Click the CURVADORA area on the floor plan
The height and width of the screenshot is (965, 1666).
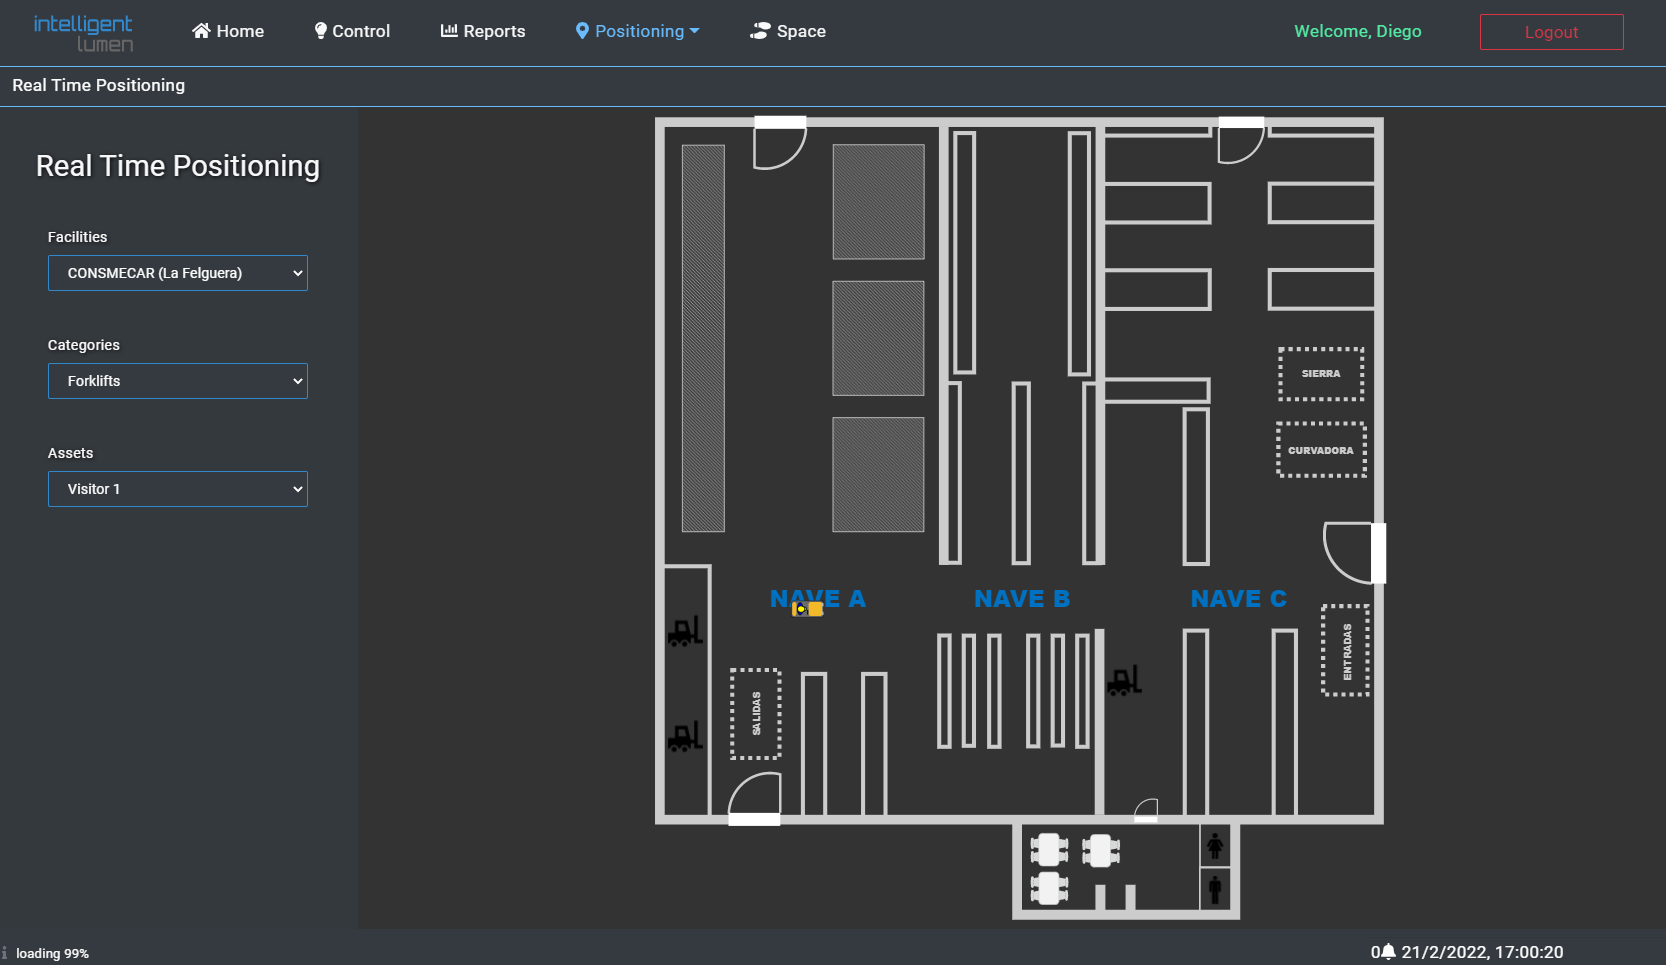1320,449
